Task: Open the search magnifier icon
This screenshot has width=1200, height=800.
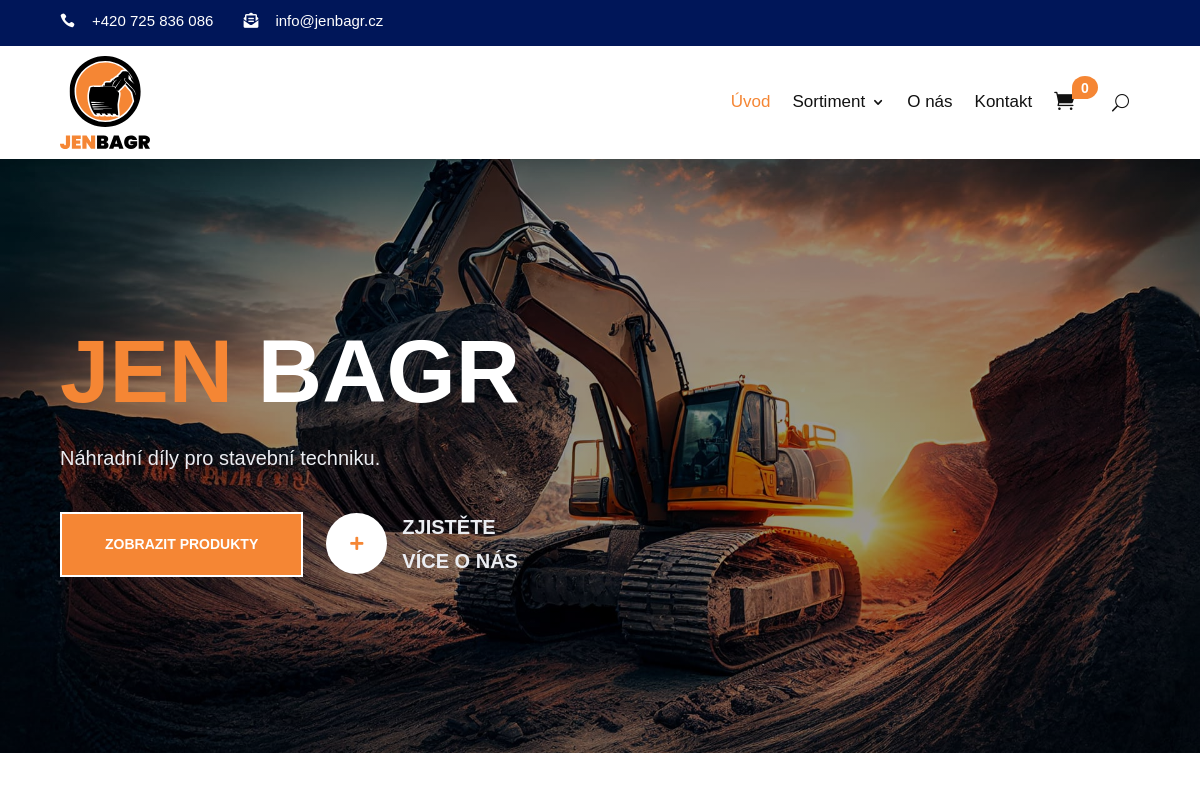Action: pyautogui.click(x=1120, y=102)
